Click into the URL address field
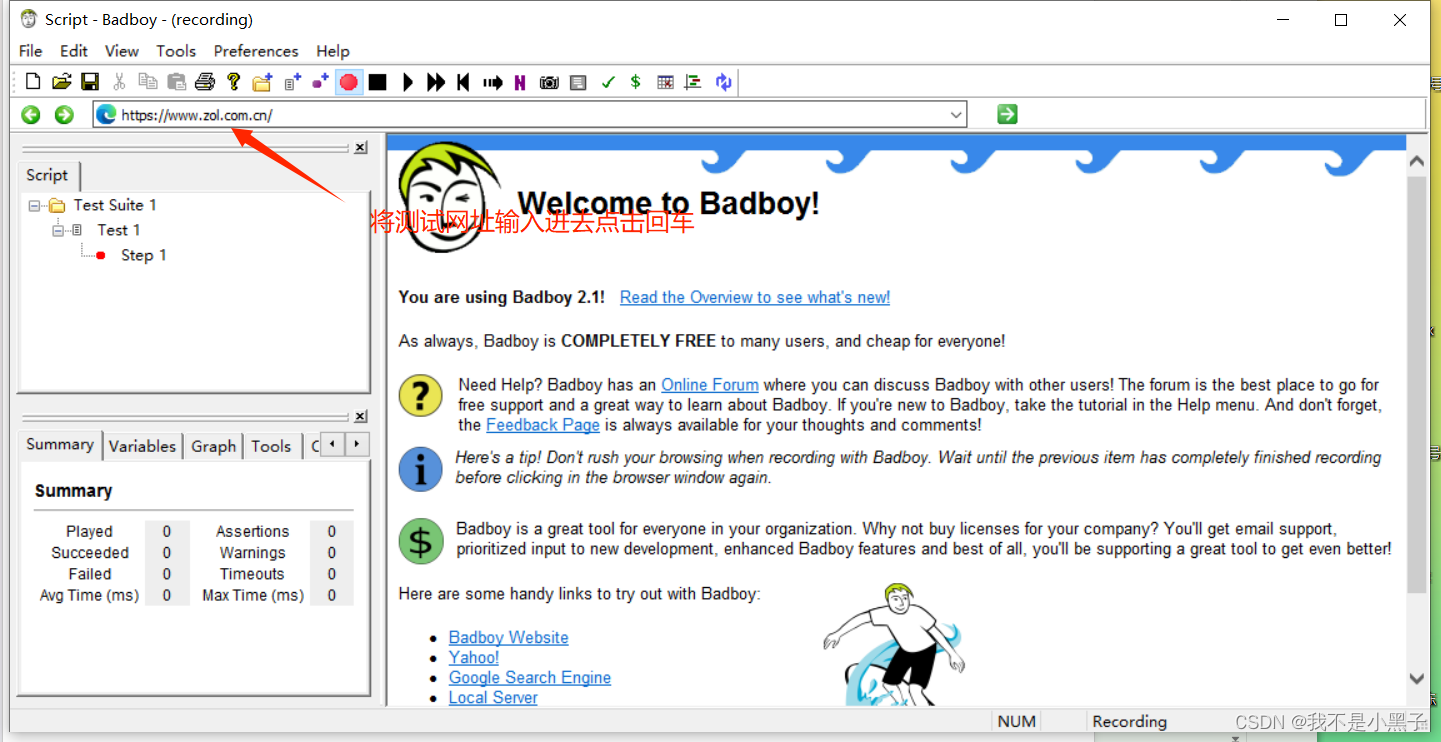This screenshot has height=742, width=1441. click(x=530, y=115)
